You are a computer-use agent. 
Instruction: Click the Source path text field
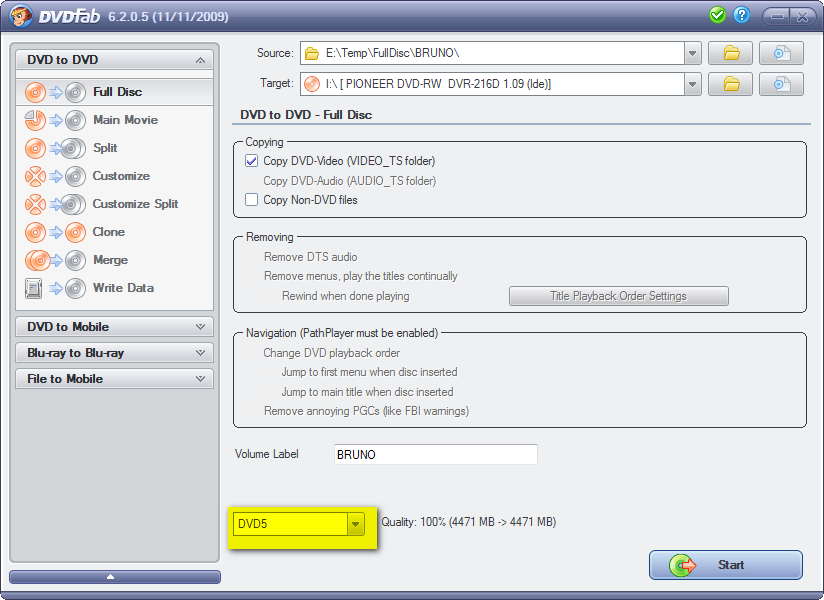(492, 53)
